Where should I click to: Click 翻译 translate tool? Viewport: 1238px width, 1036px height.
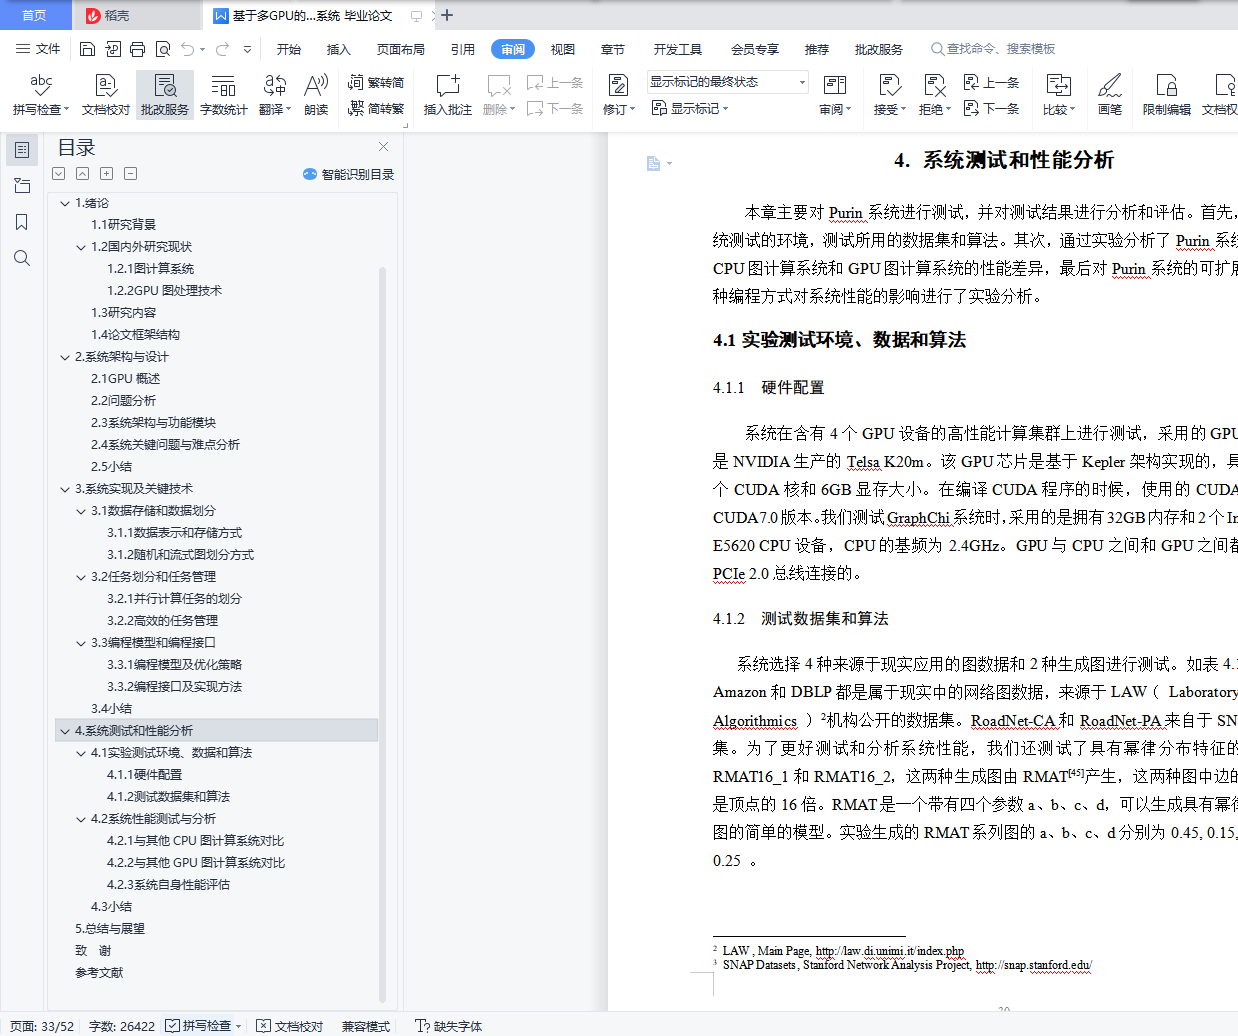click(x=274, y=95)
